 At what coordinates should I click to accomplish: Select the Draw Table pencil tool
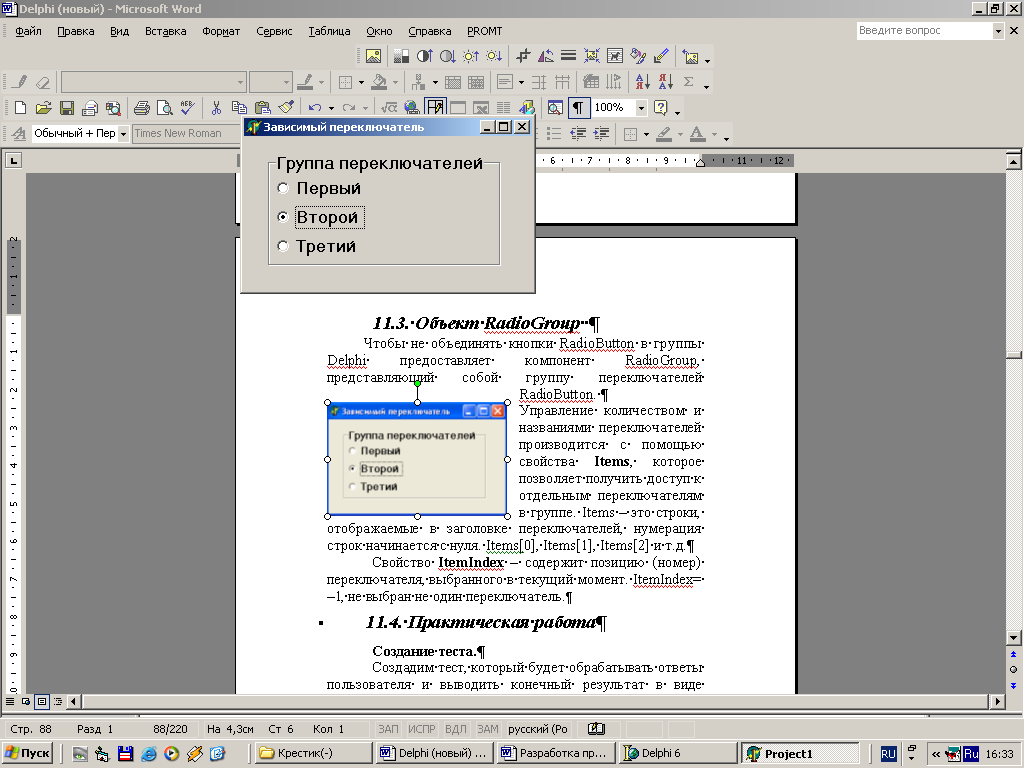[x=20, y=82]
